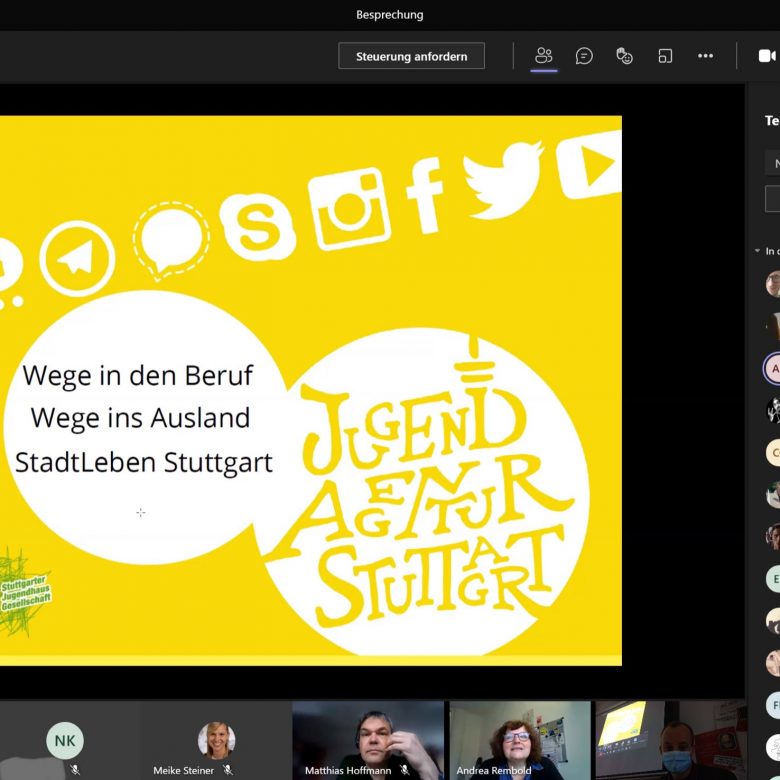Click the Facebook 'f' icon on the shared slide

click(x=424, y=195)
